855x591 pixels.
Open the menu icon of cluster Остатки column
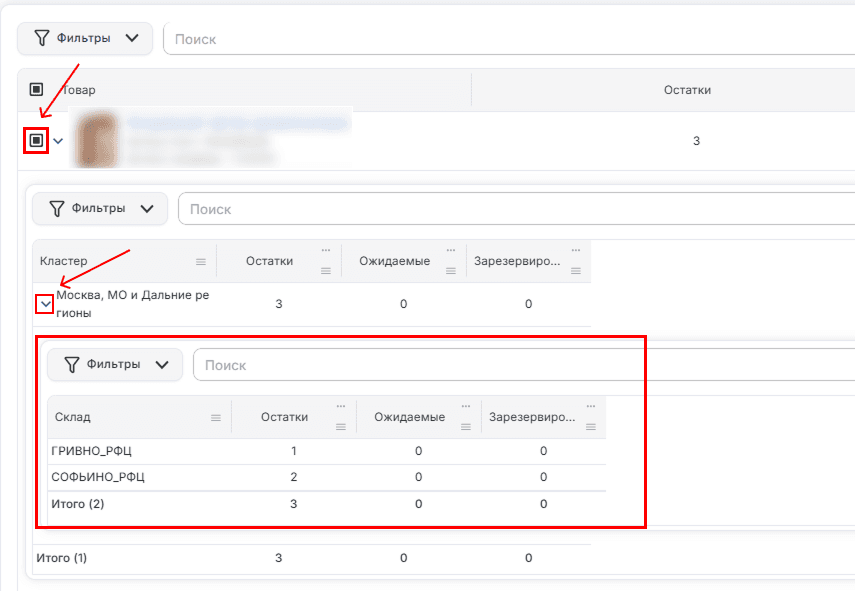(x=326, y=271)
